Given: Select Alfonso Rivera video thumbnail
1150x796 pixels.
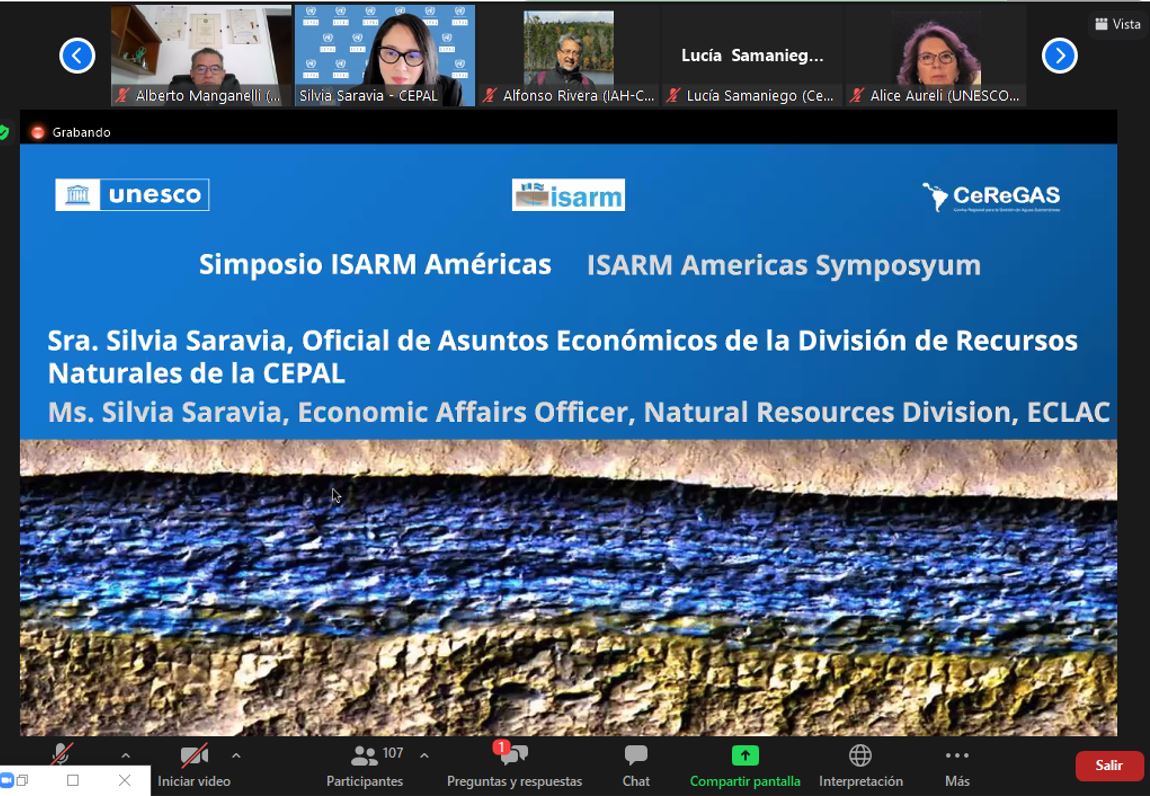Looking at the screenshot, I should [568, 56].
